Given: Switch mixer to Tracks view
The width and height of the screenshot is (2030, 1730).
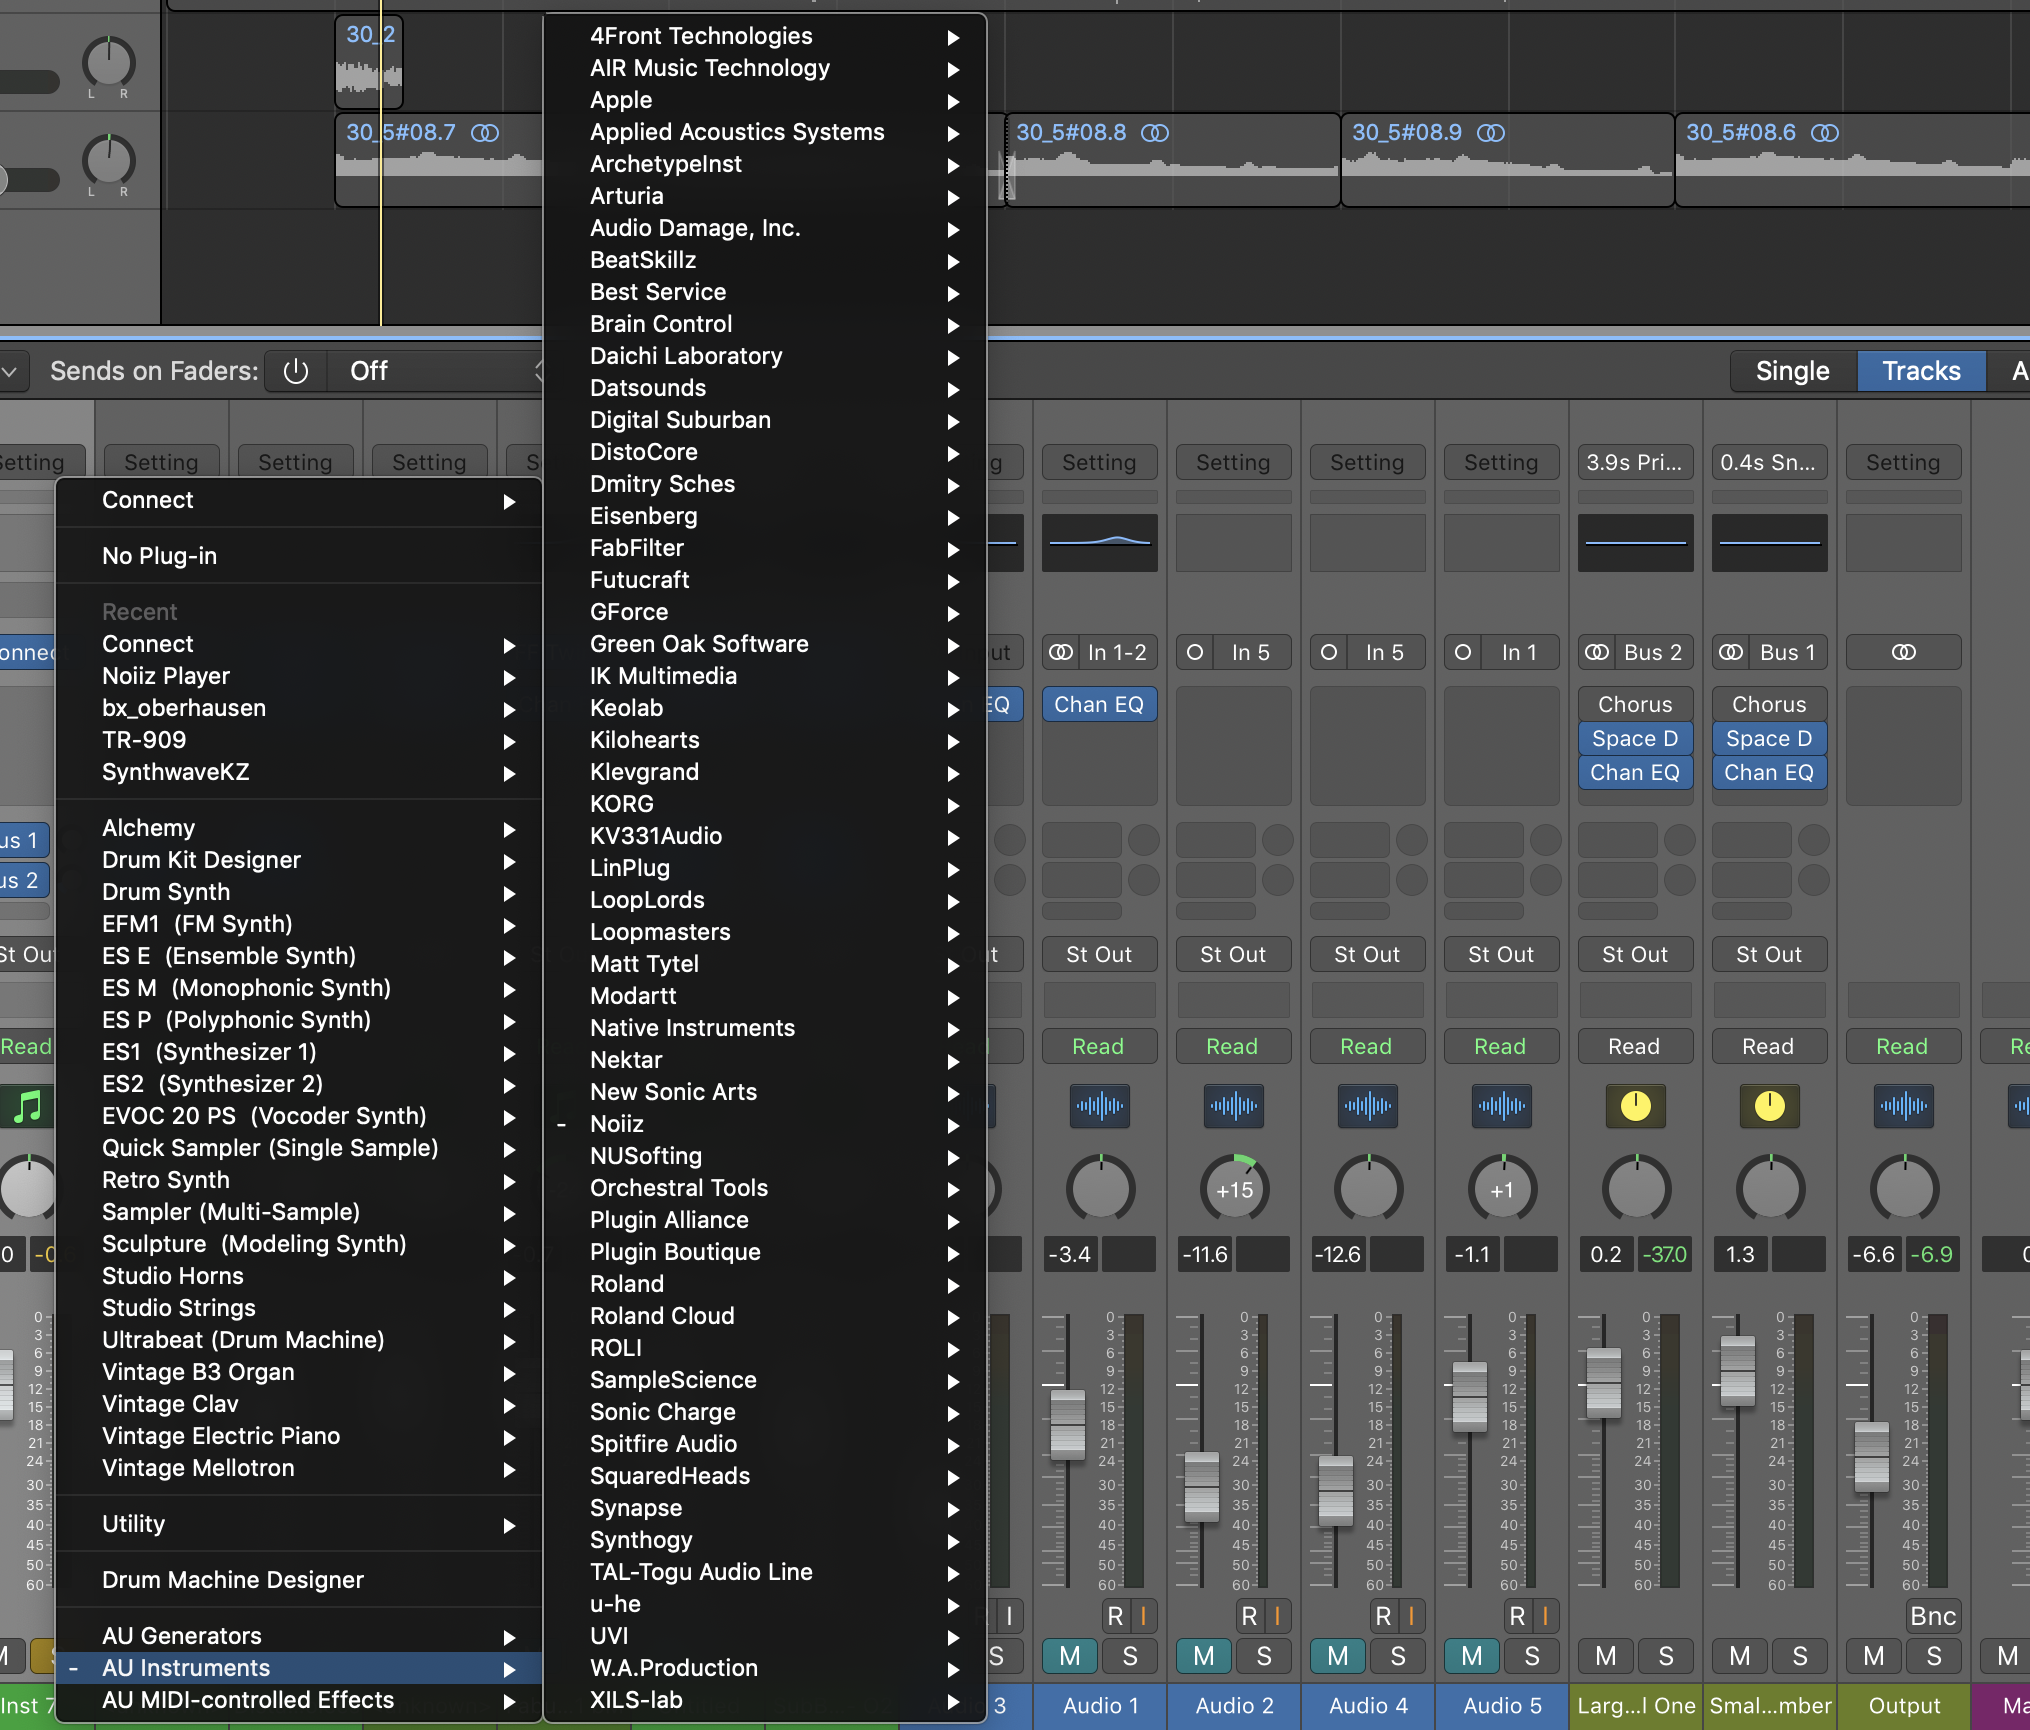Looking at the screenshot, I should [x=1921, y=372].
